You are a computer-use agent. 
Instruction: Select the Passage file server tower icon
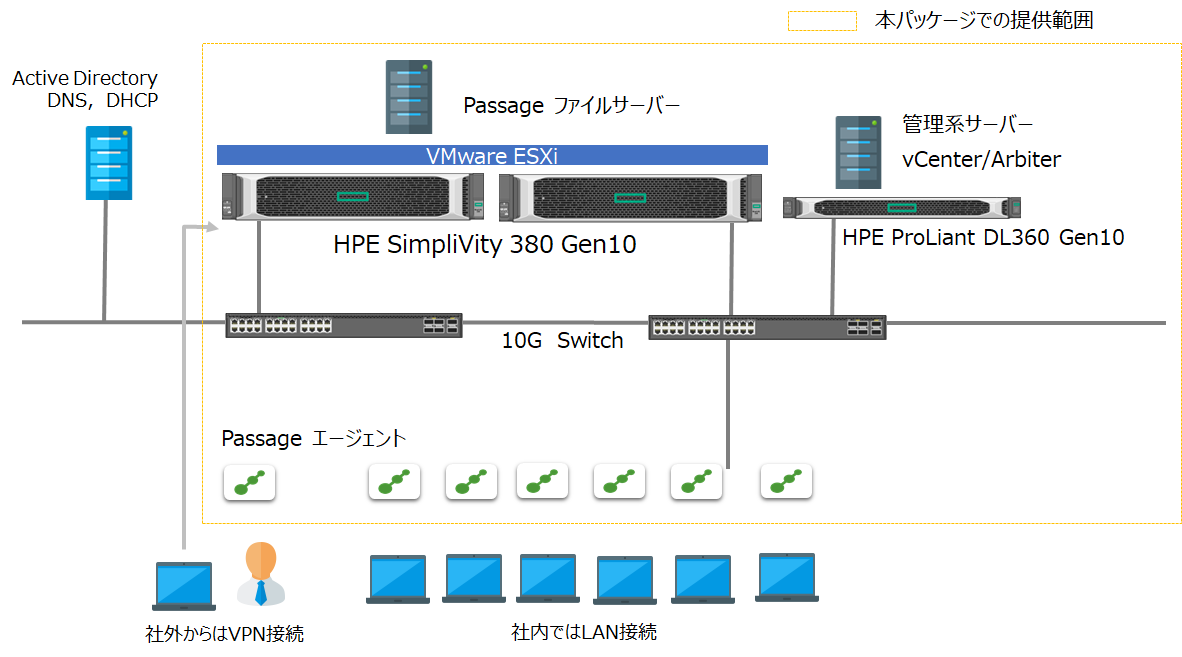(409, 97)
